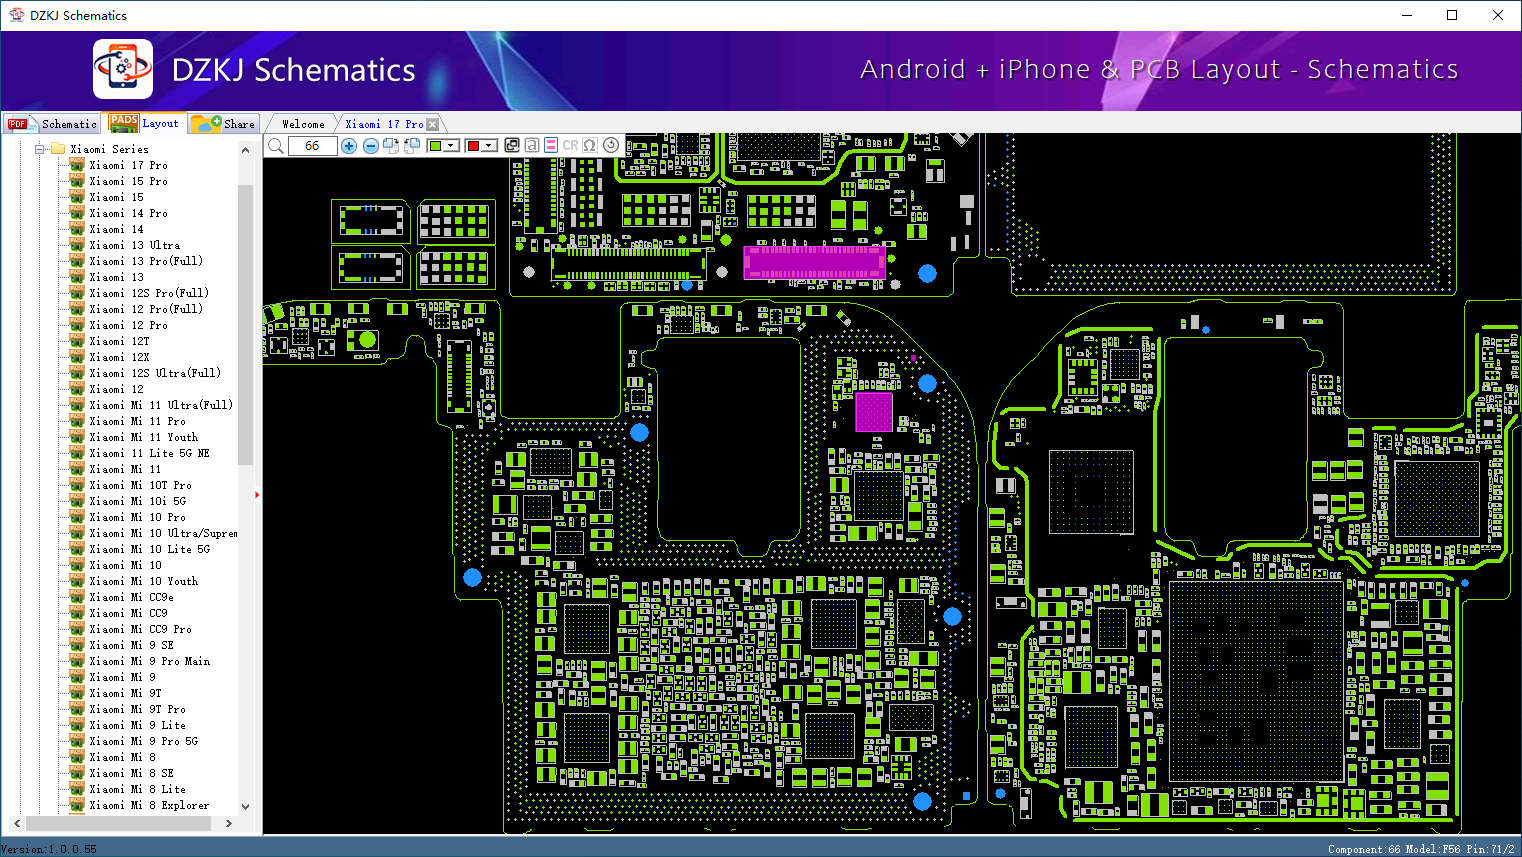Open Xiaomi Mi 9T Pro in the tree
This screenshot has width=1522, height=857.
137,709
